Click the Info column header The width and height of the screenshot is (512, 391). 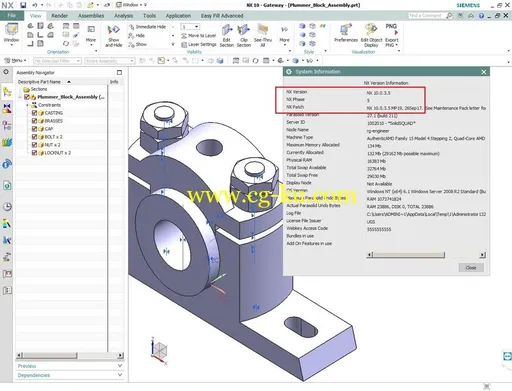click(114, 82)
